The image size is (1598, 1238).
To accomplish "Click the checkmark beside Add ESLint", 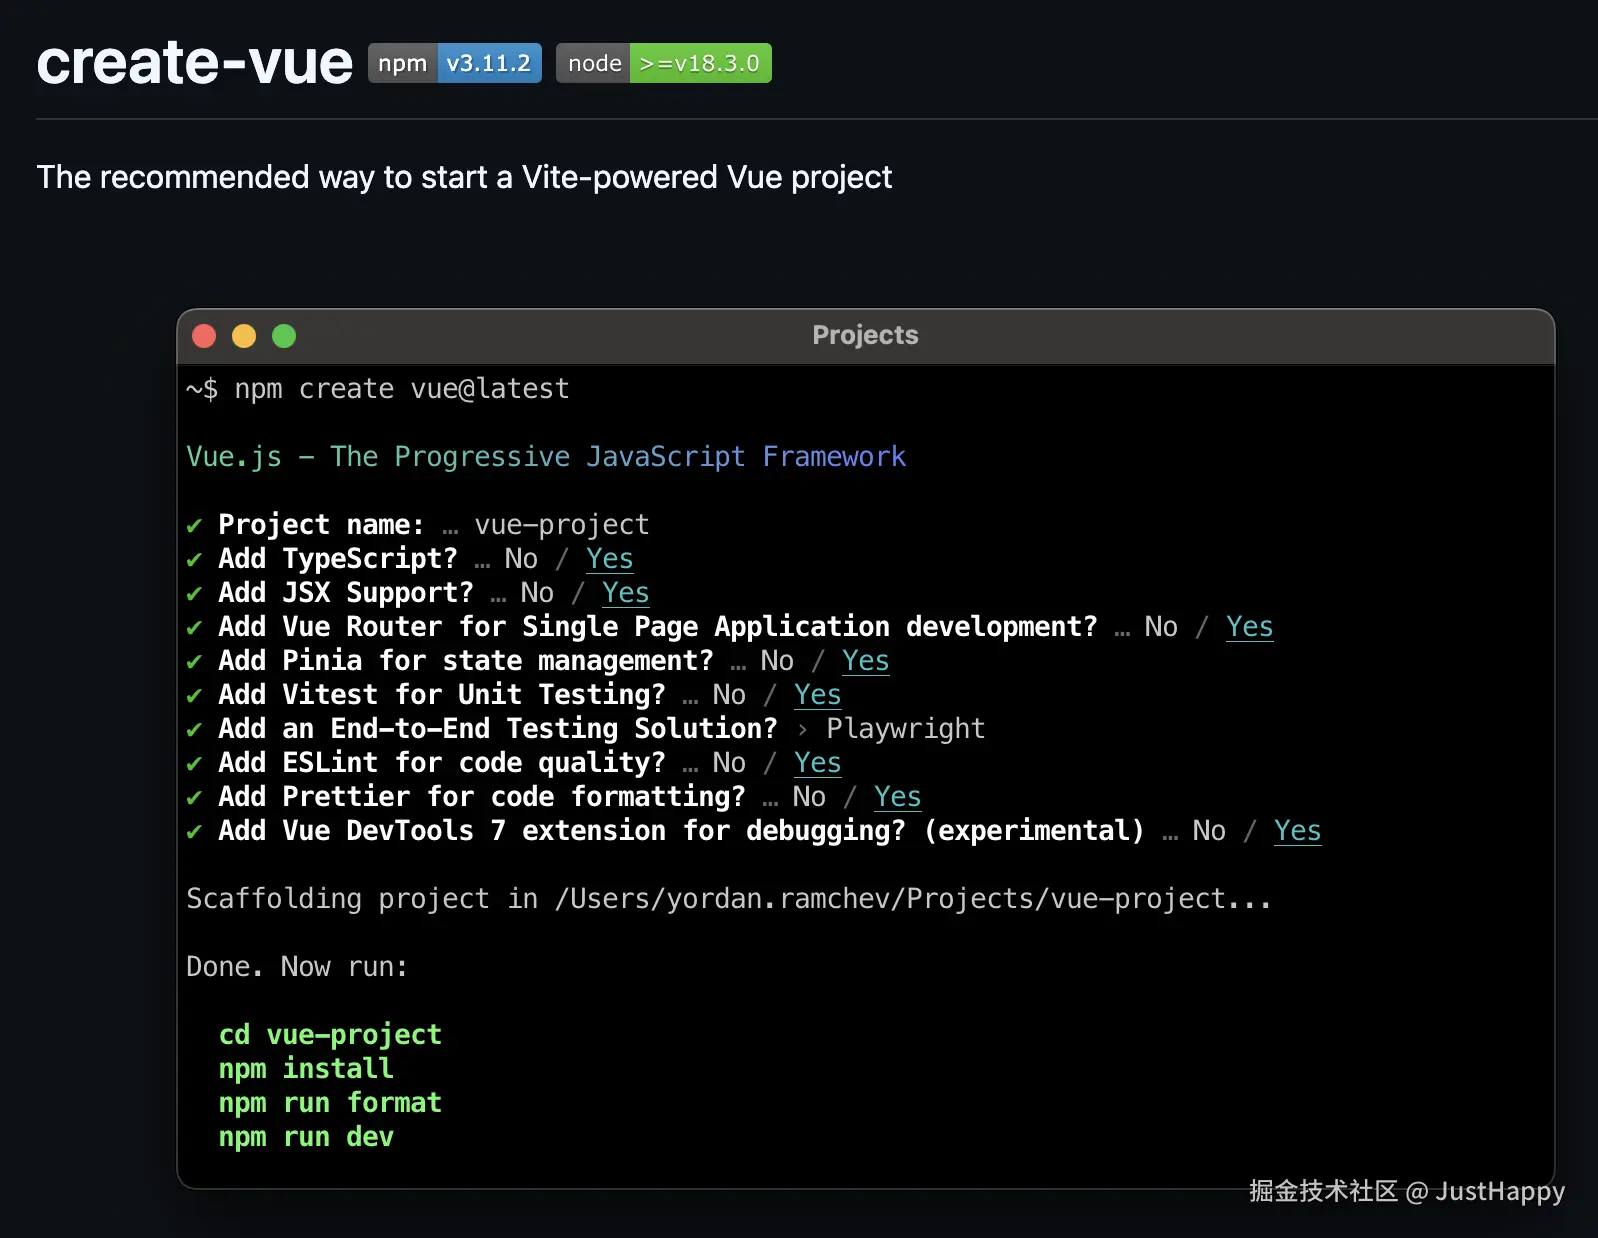I will pyautogui.click(x=194, y=763).
